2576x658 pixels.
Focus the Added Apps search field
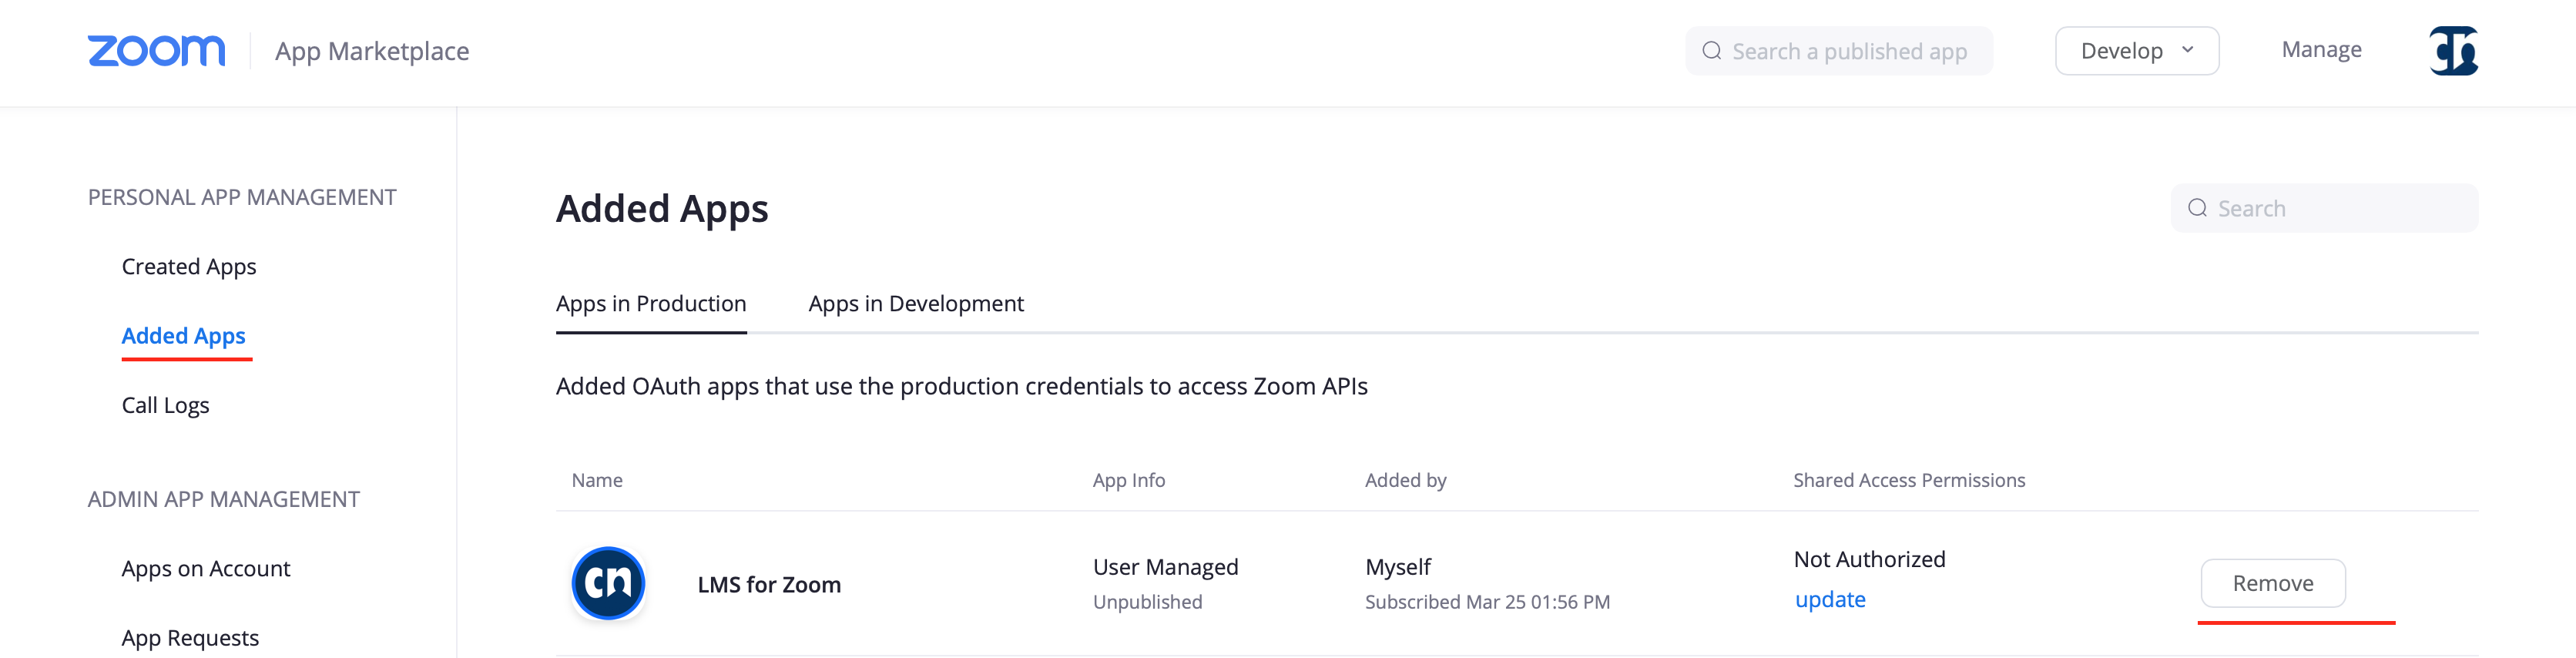(2323, 208)
